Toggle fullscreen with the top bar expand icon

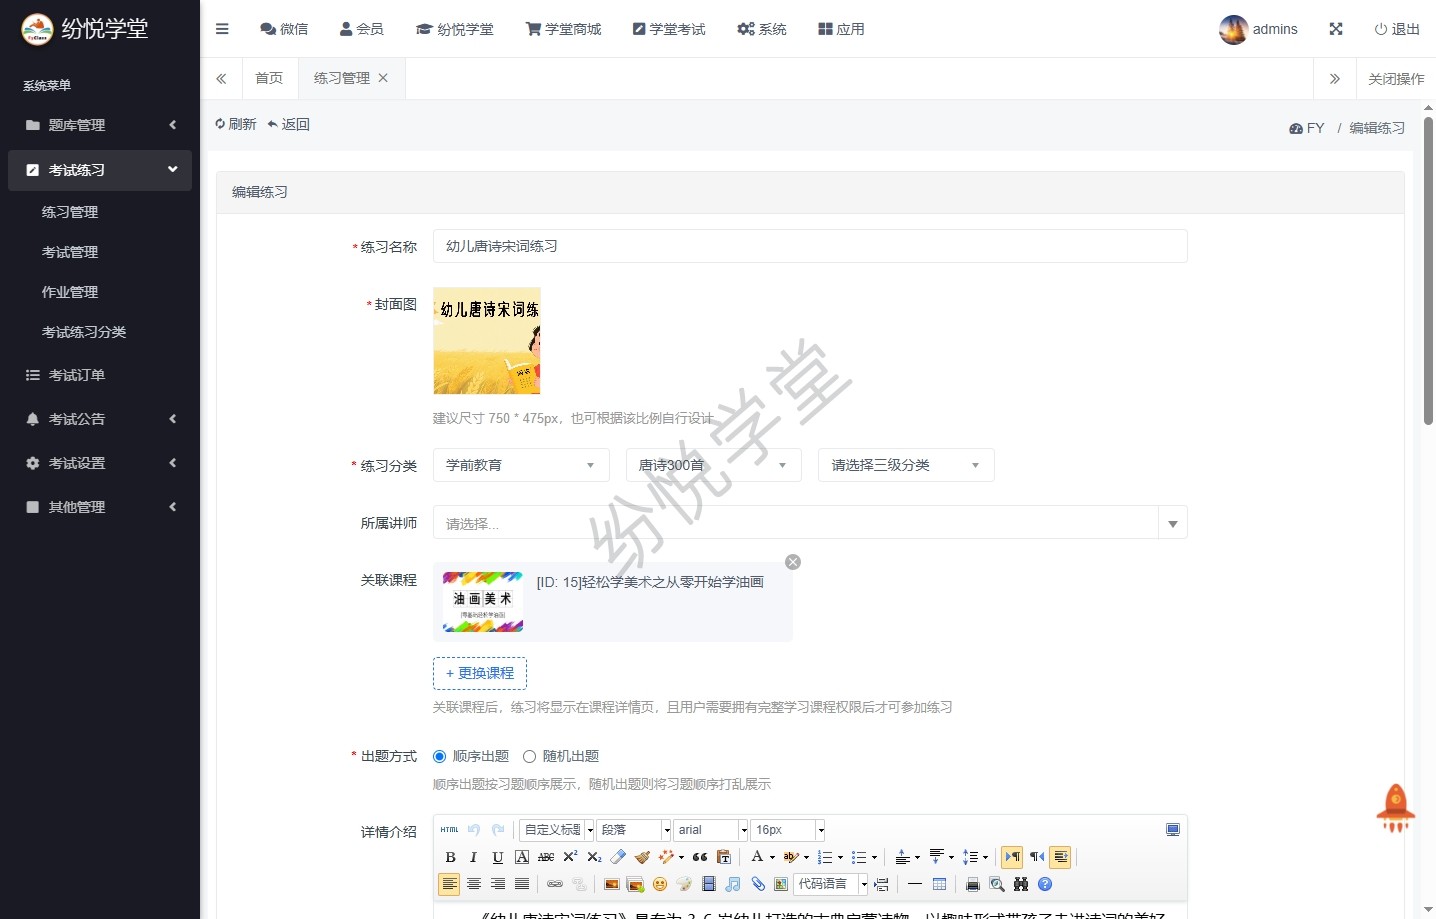1336,29
